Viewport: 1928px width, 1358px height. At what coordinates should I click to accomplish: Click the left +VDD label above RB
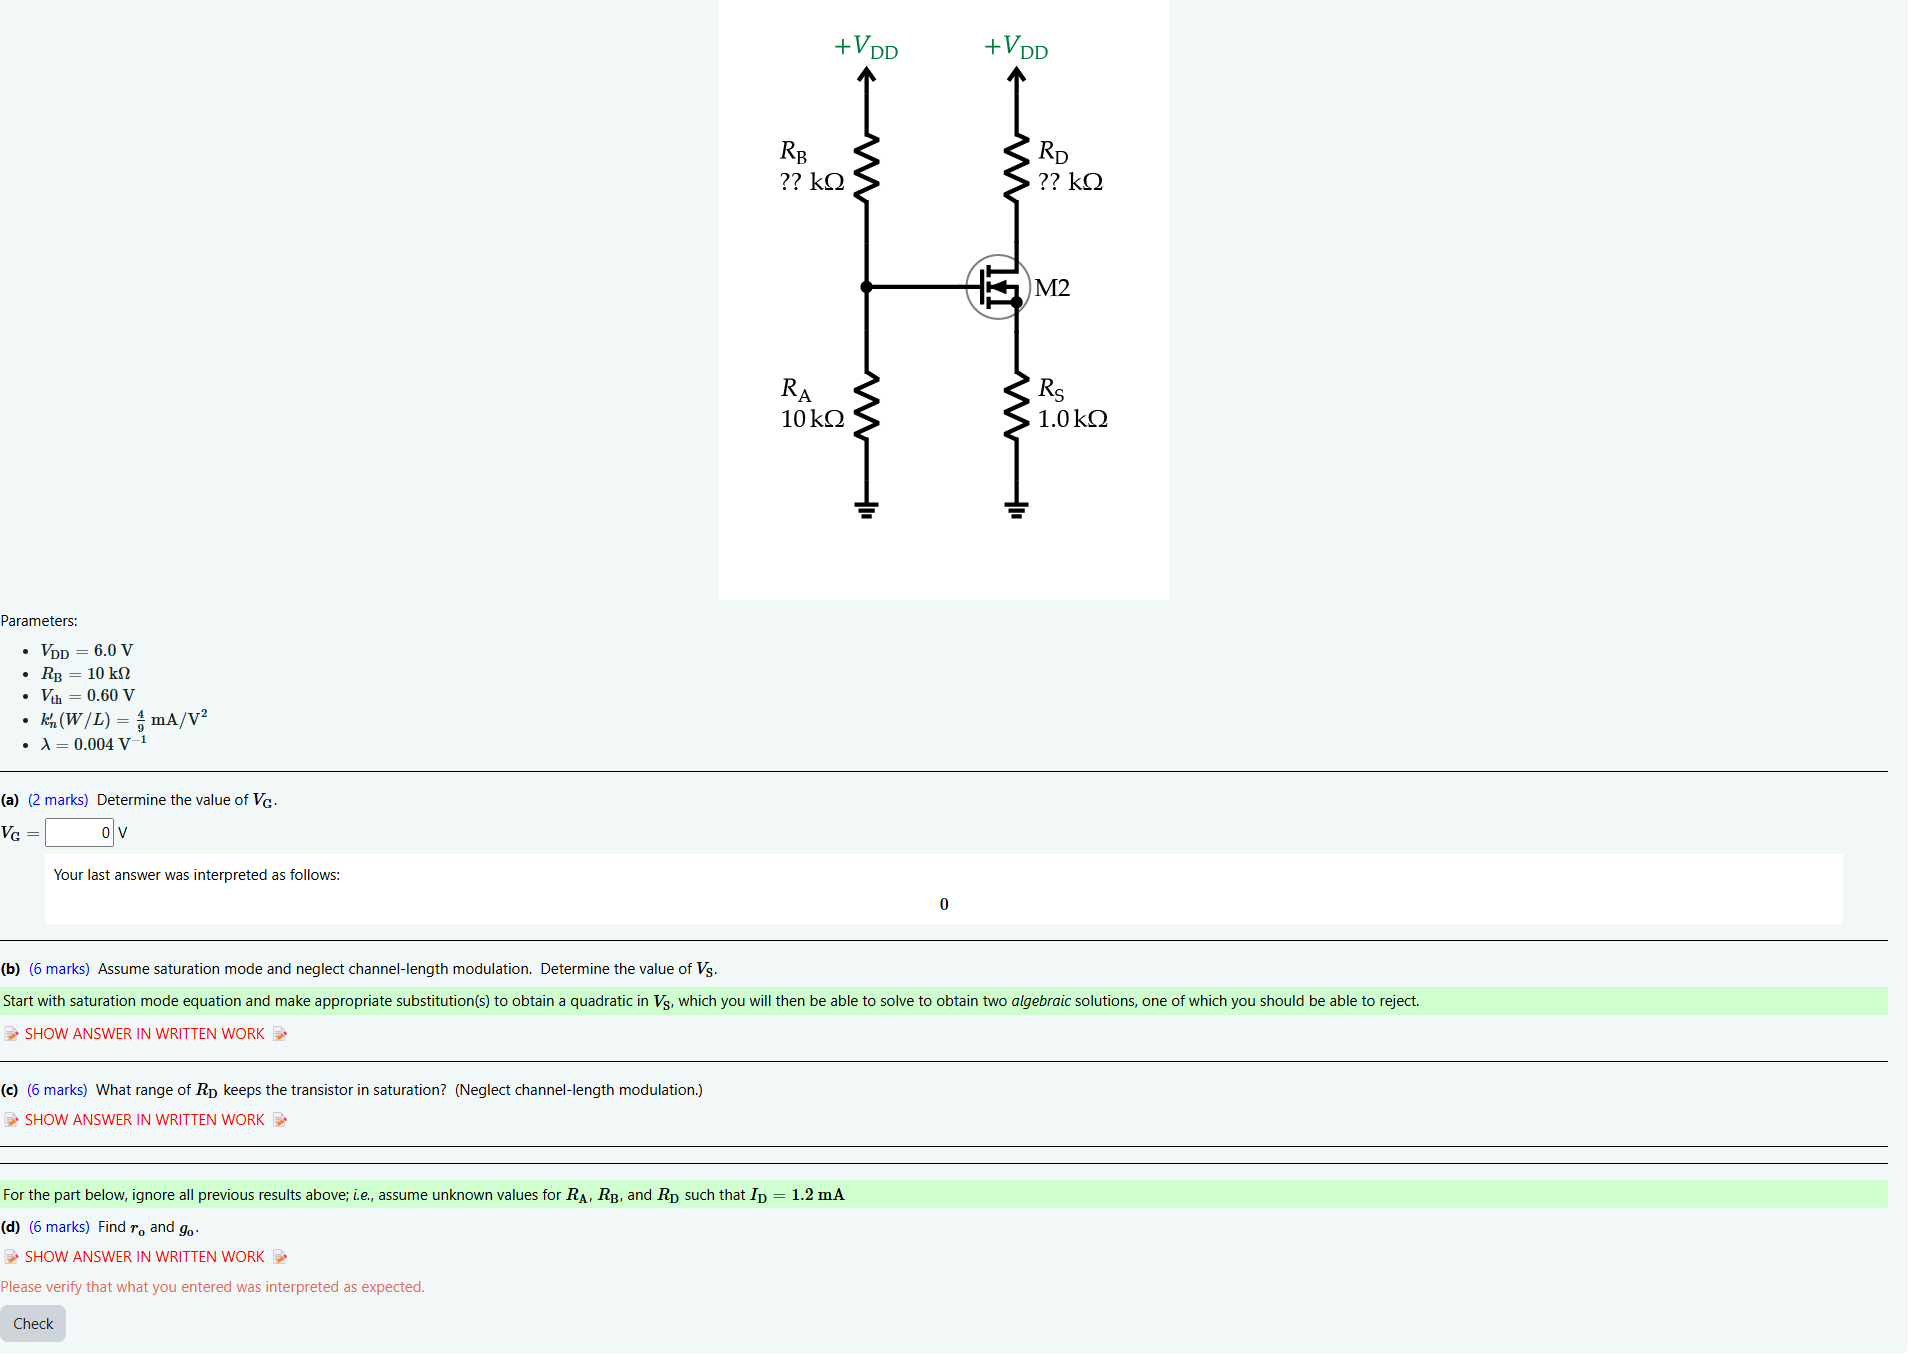pos(866,47)
